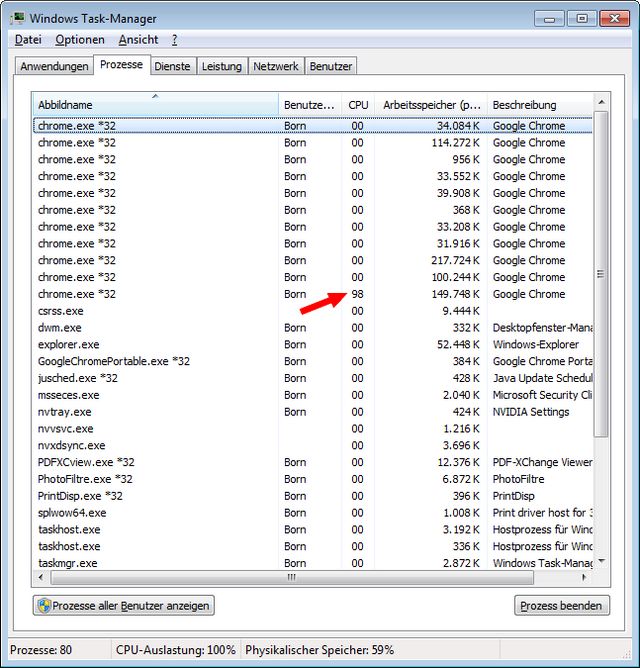Open the Datei menu
Image resolution: width=640 pixels, height=668 pixels.
point(28,40)
